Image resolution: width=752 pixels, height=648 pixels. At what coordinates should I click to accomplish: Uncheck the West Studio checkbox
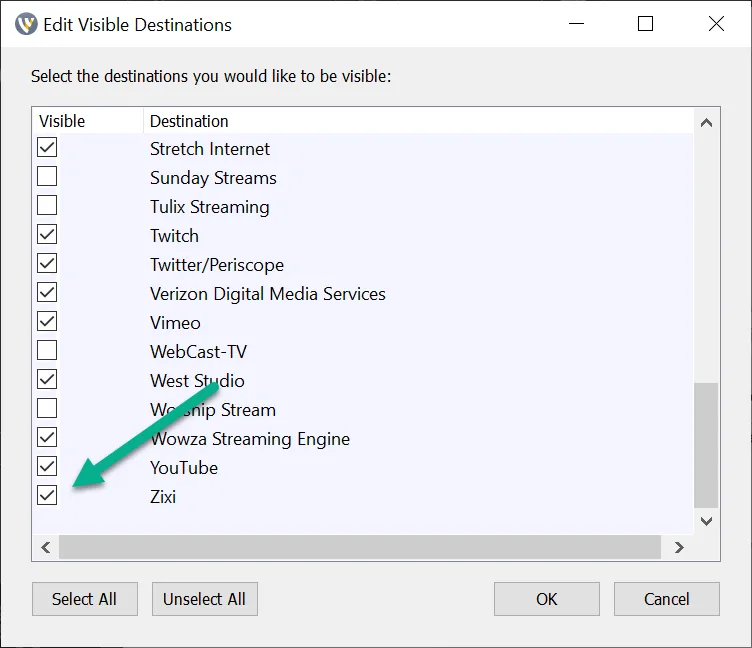point(47,379)
